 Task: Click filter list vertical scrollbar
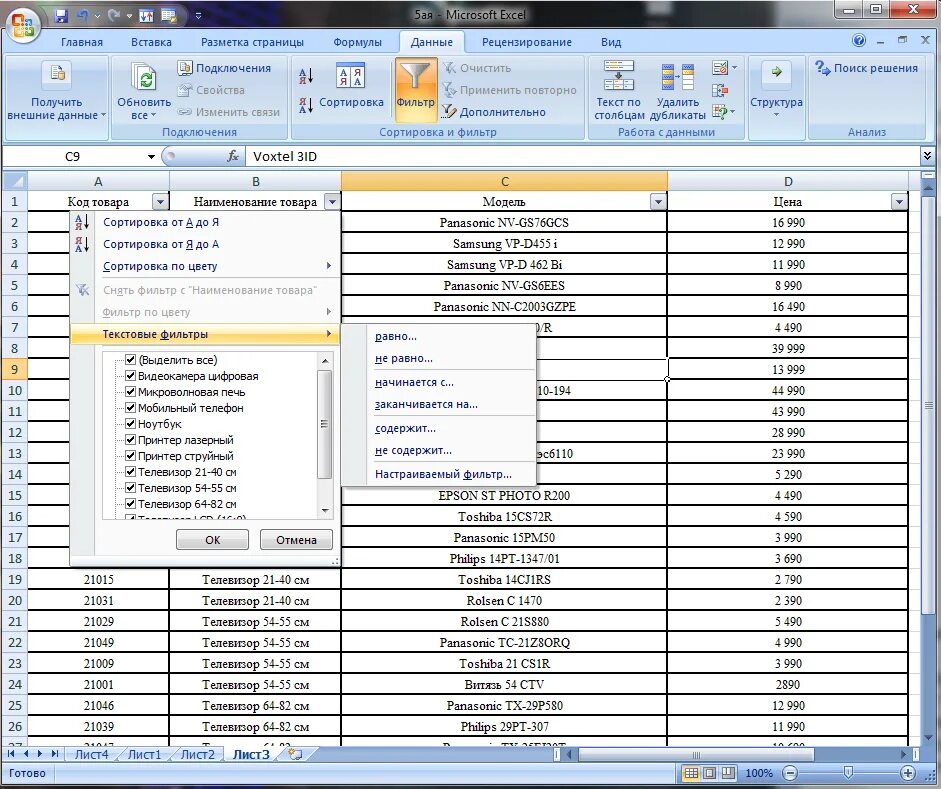click(x=325, y=424)
